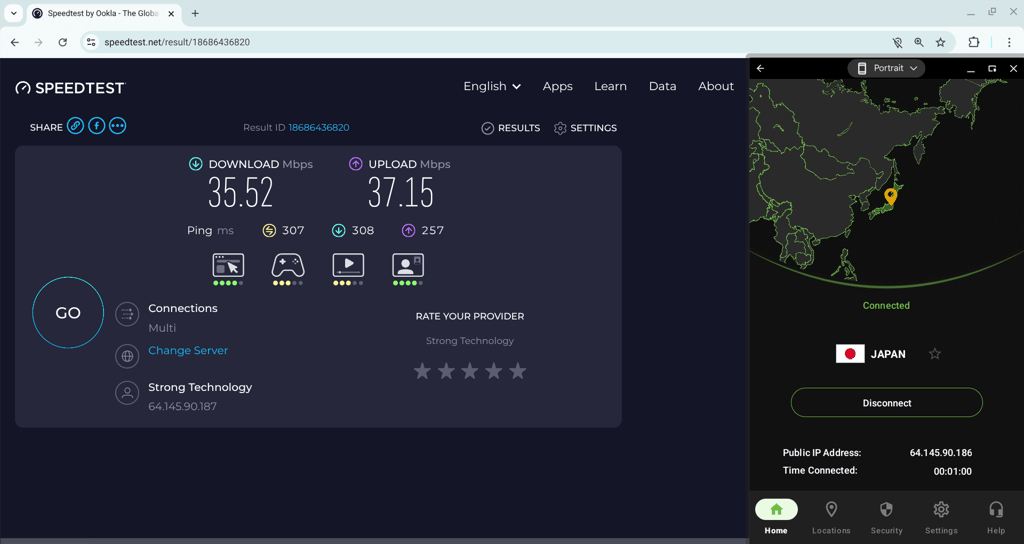Image resolution: width=1024 pixels, height=544 pixels.
Task: Open the About menu
Action: click(x=716, y=86)
